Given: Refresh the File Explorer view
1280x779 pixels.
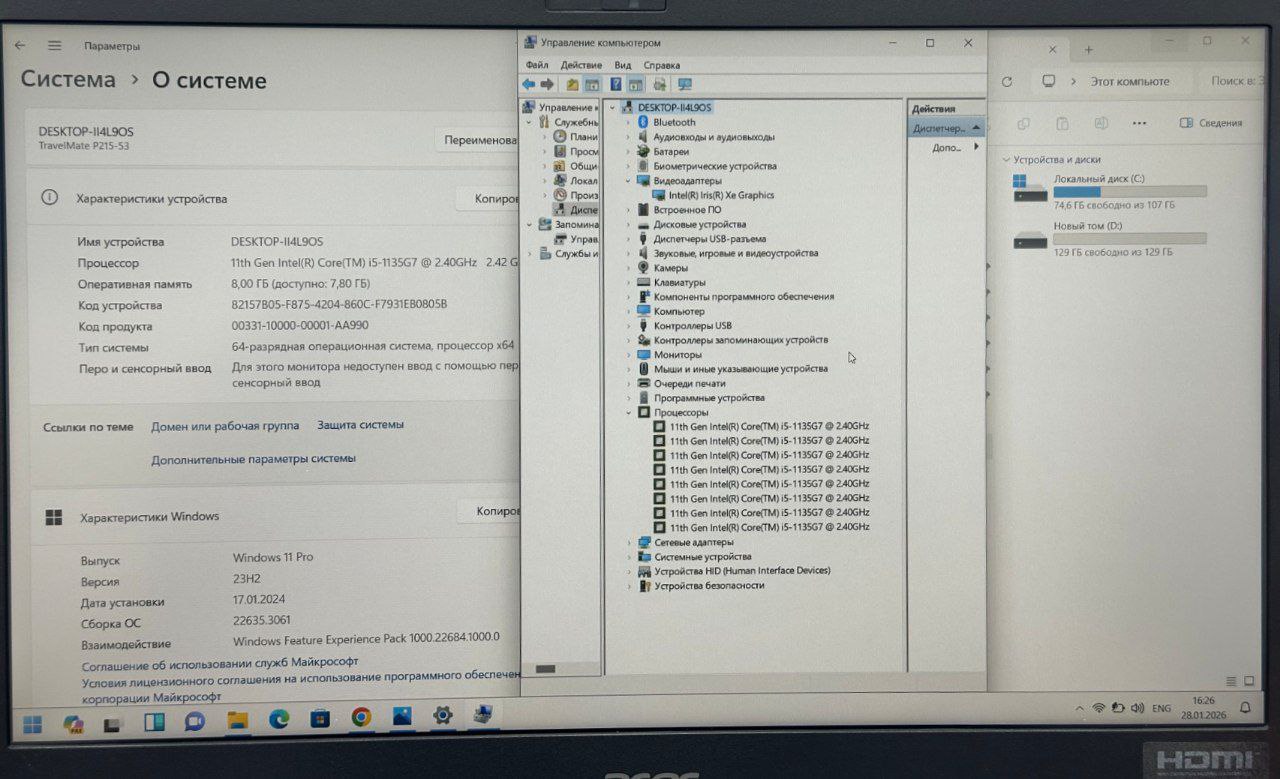Looking at the screenshot, I should tap(1007, 82).
